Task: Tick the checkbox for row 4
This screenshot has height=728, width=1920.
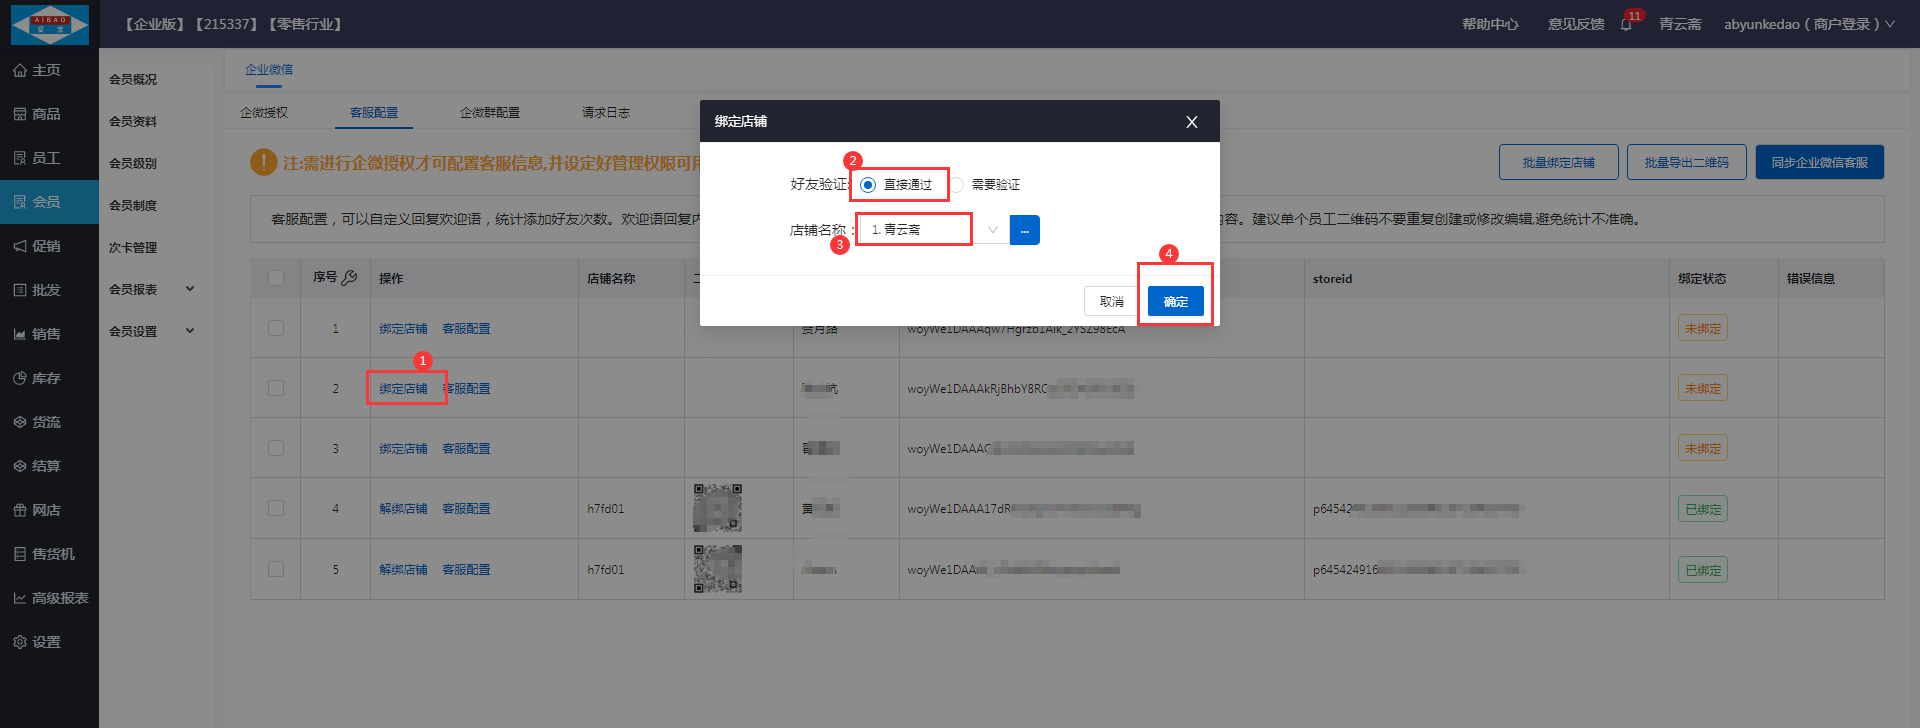Action: [276, 508]
